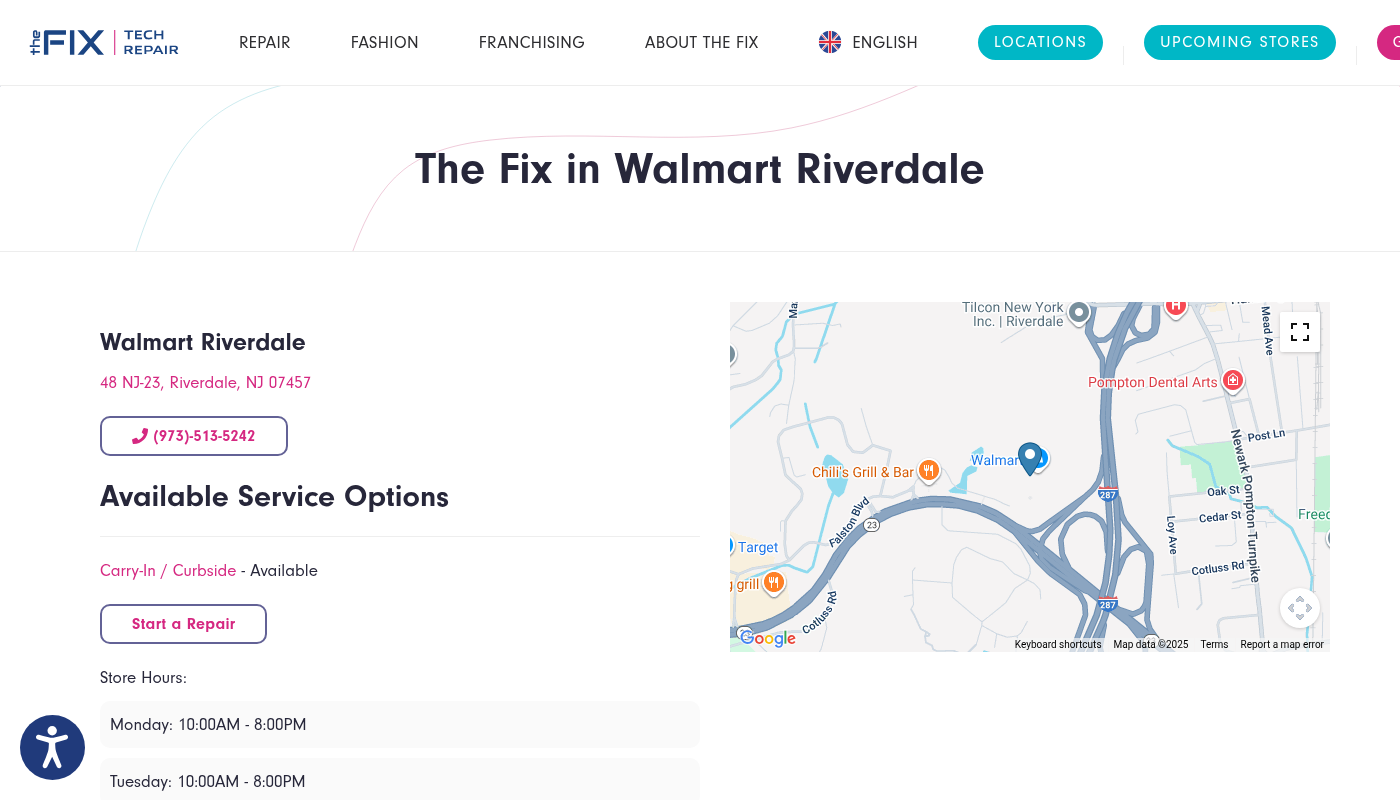Click the Google logo on the map
The height and width of the screenshot is (800, 1400).
(768, 639)
